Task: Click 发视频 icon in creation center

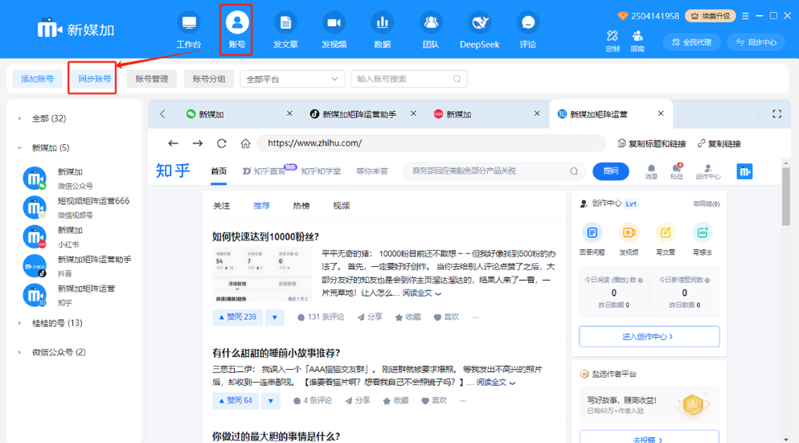Action: [x=629, y=233]
